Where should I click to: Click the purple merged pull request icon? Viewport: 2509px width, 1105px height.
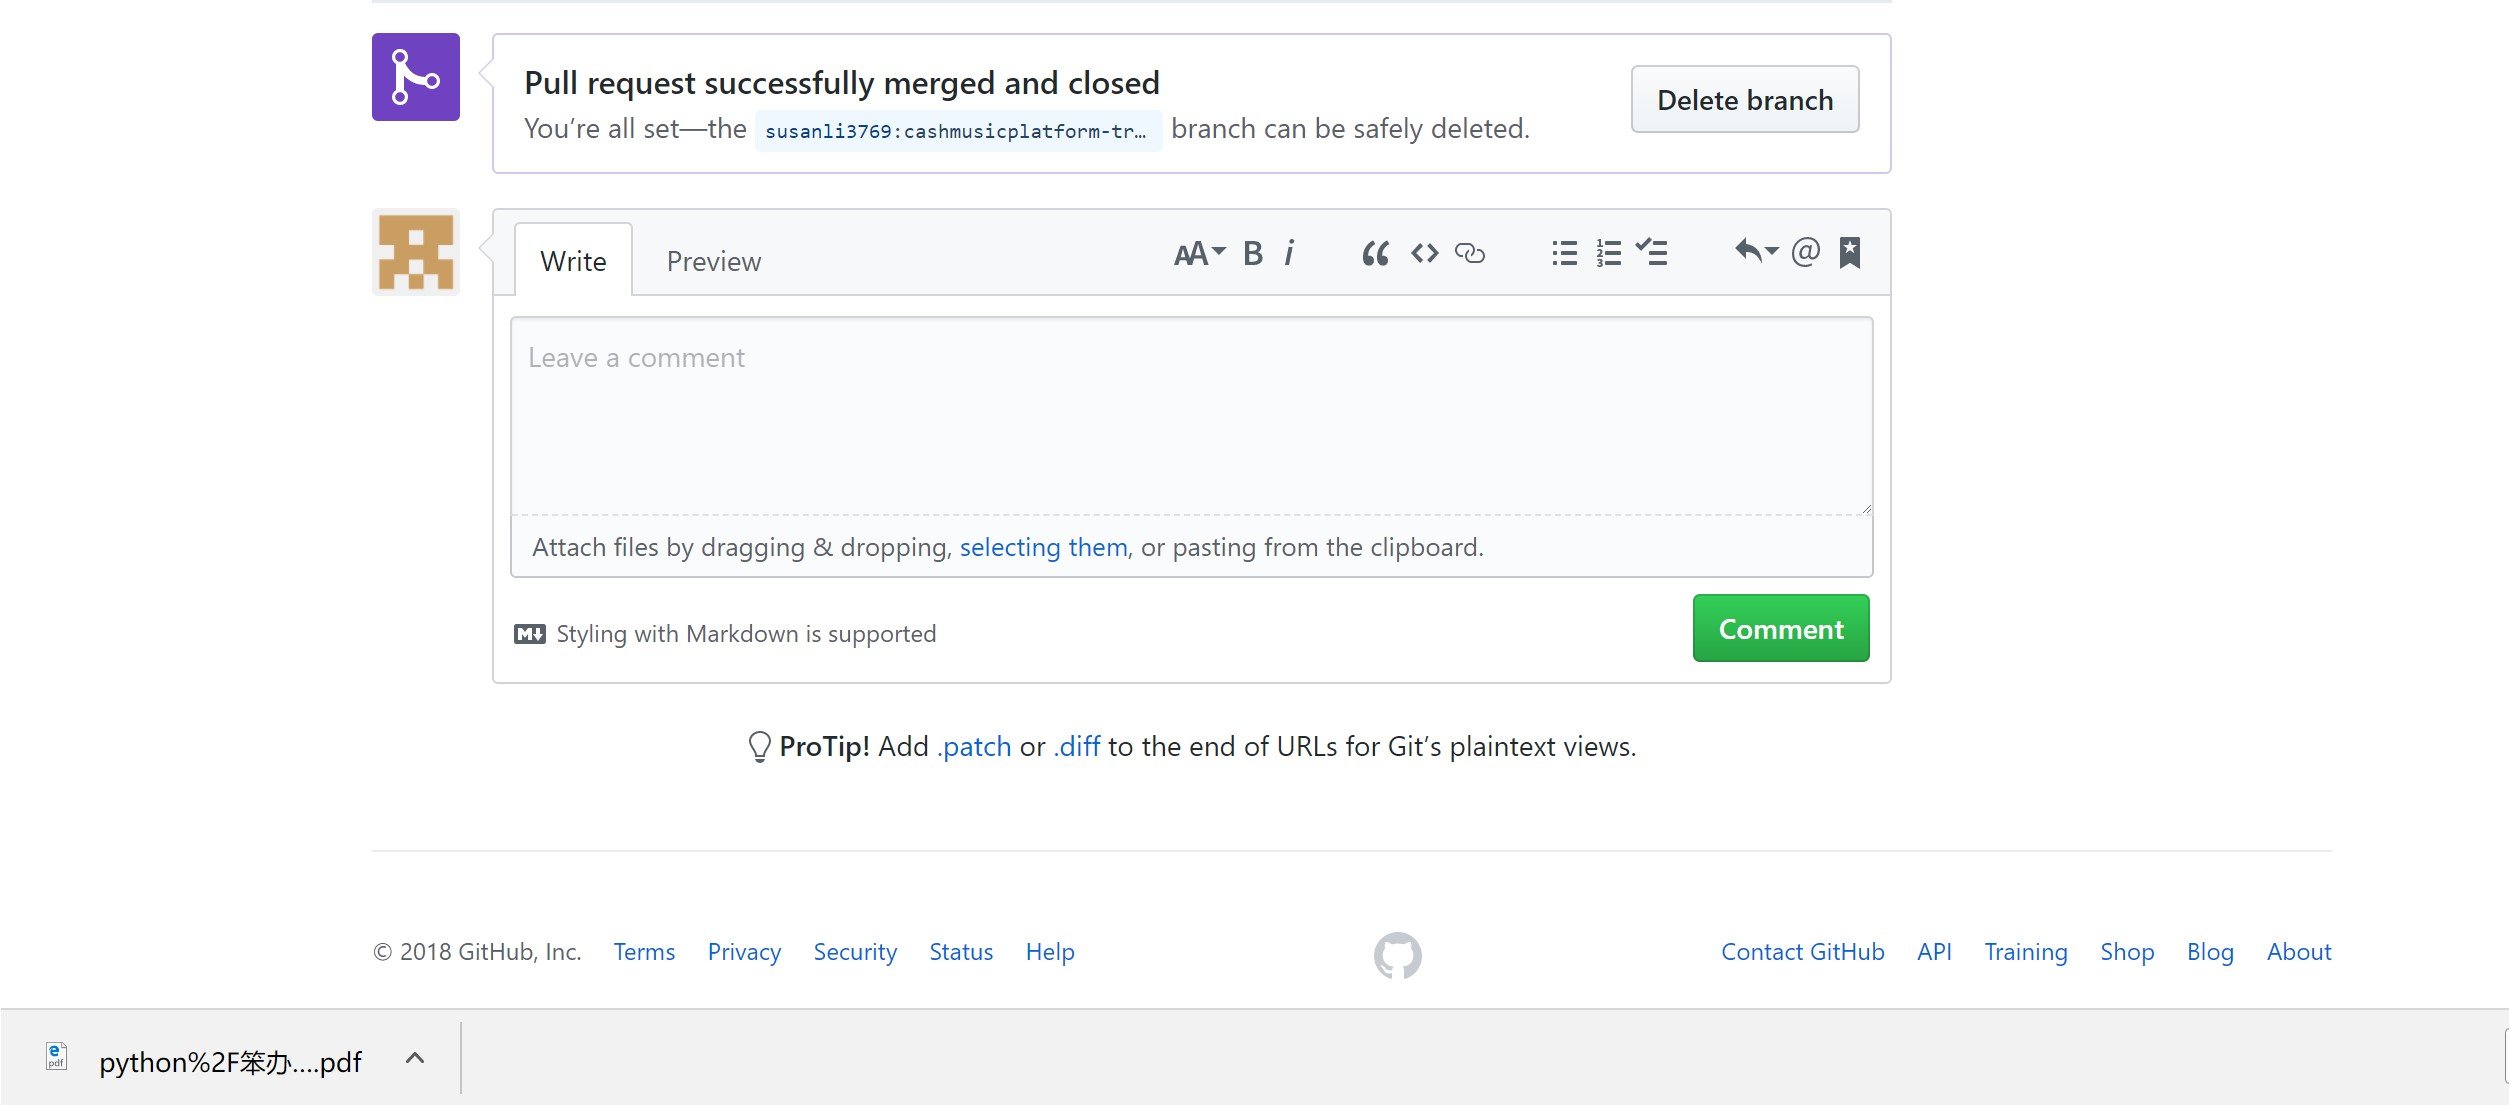(416, 77)
